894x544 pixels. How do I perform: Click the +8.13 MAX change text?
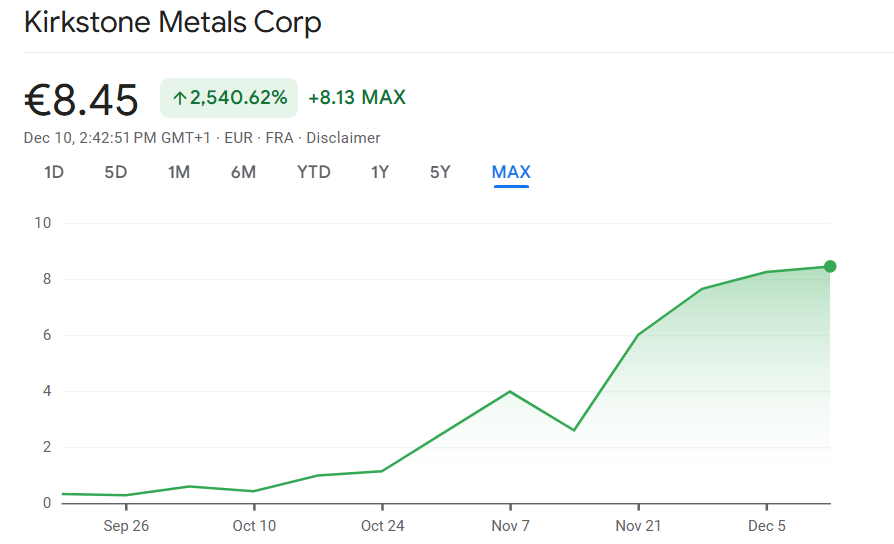(x=357, y=98)
